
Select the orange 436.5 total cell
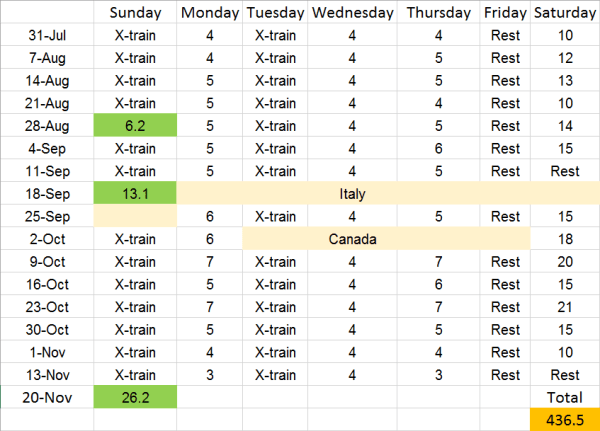566,419
